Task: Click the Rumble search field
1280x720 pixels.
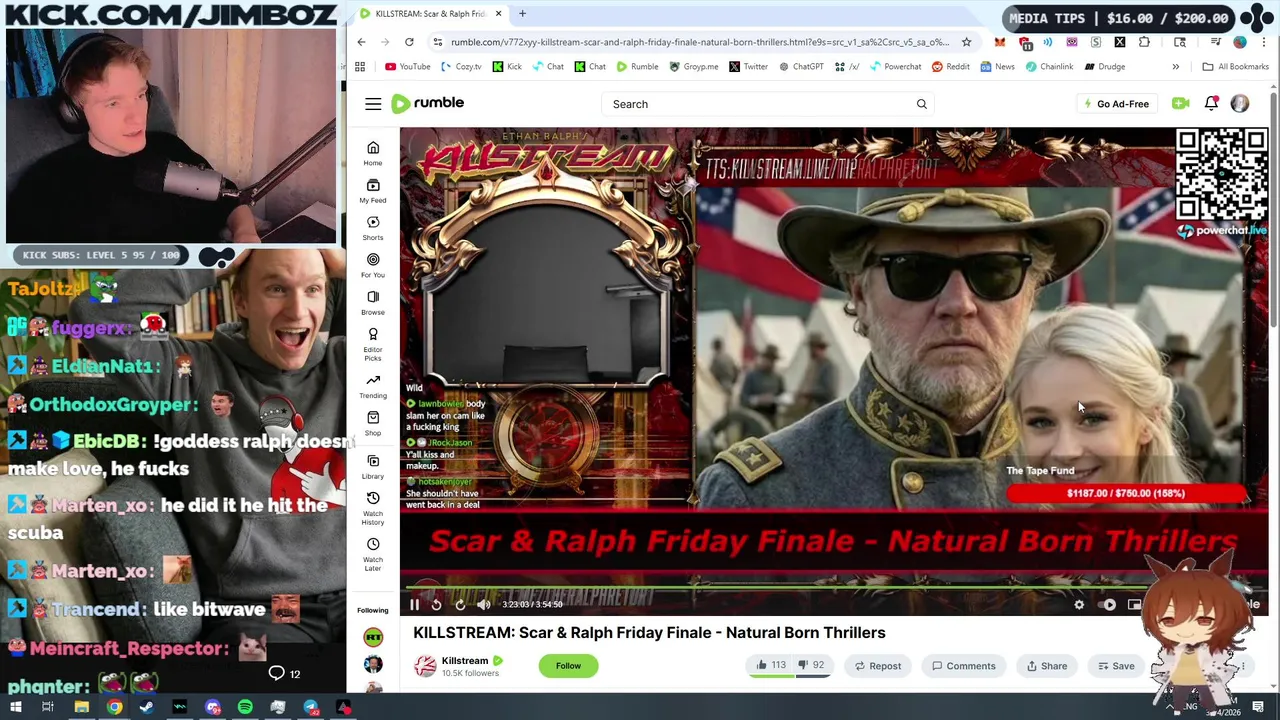Action: point(768,104)
